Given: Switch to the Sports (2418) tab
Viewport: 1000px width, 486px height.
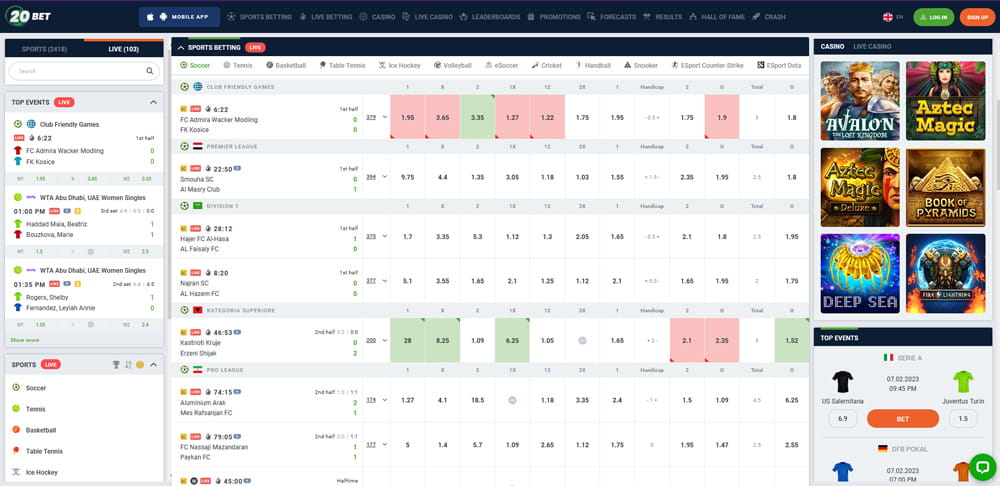Looking at the screenshot, I should [x=45, y=49].
